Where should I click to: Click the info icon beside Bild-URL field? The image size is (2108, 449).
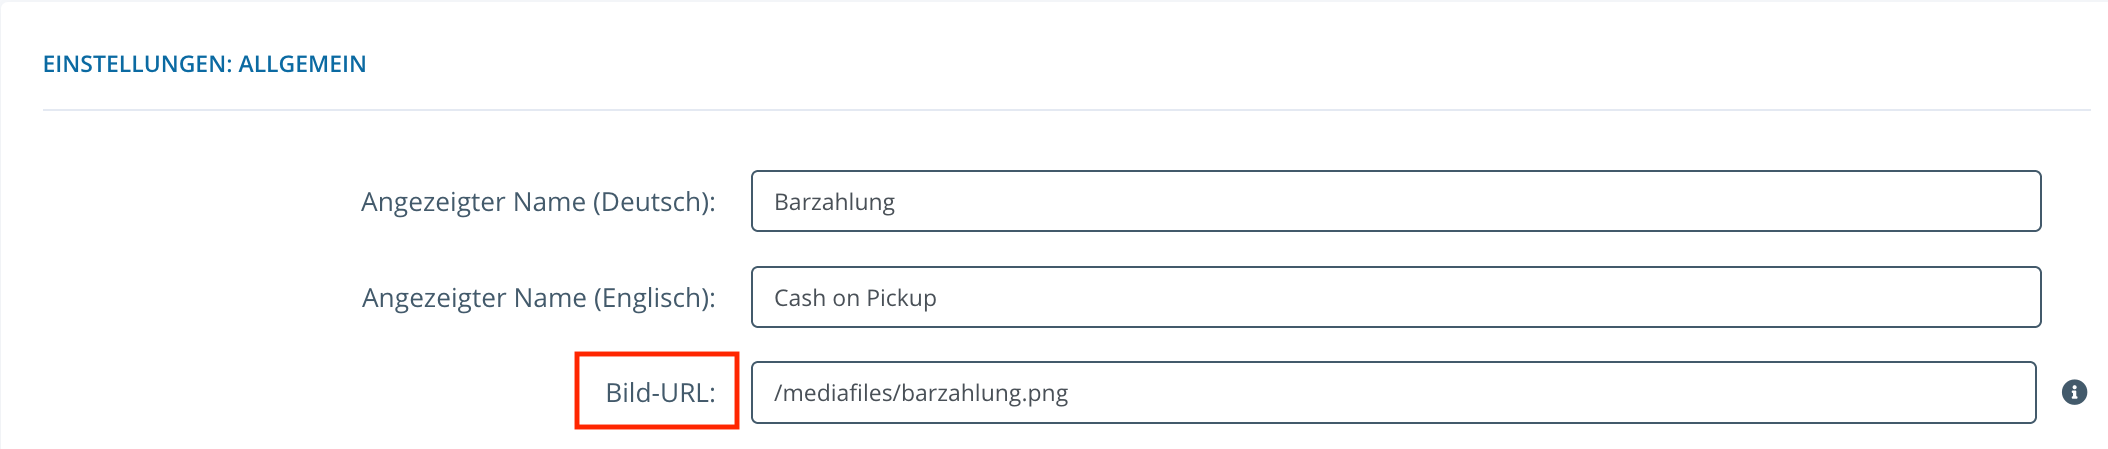[2074, 392]
